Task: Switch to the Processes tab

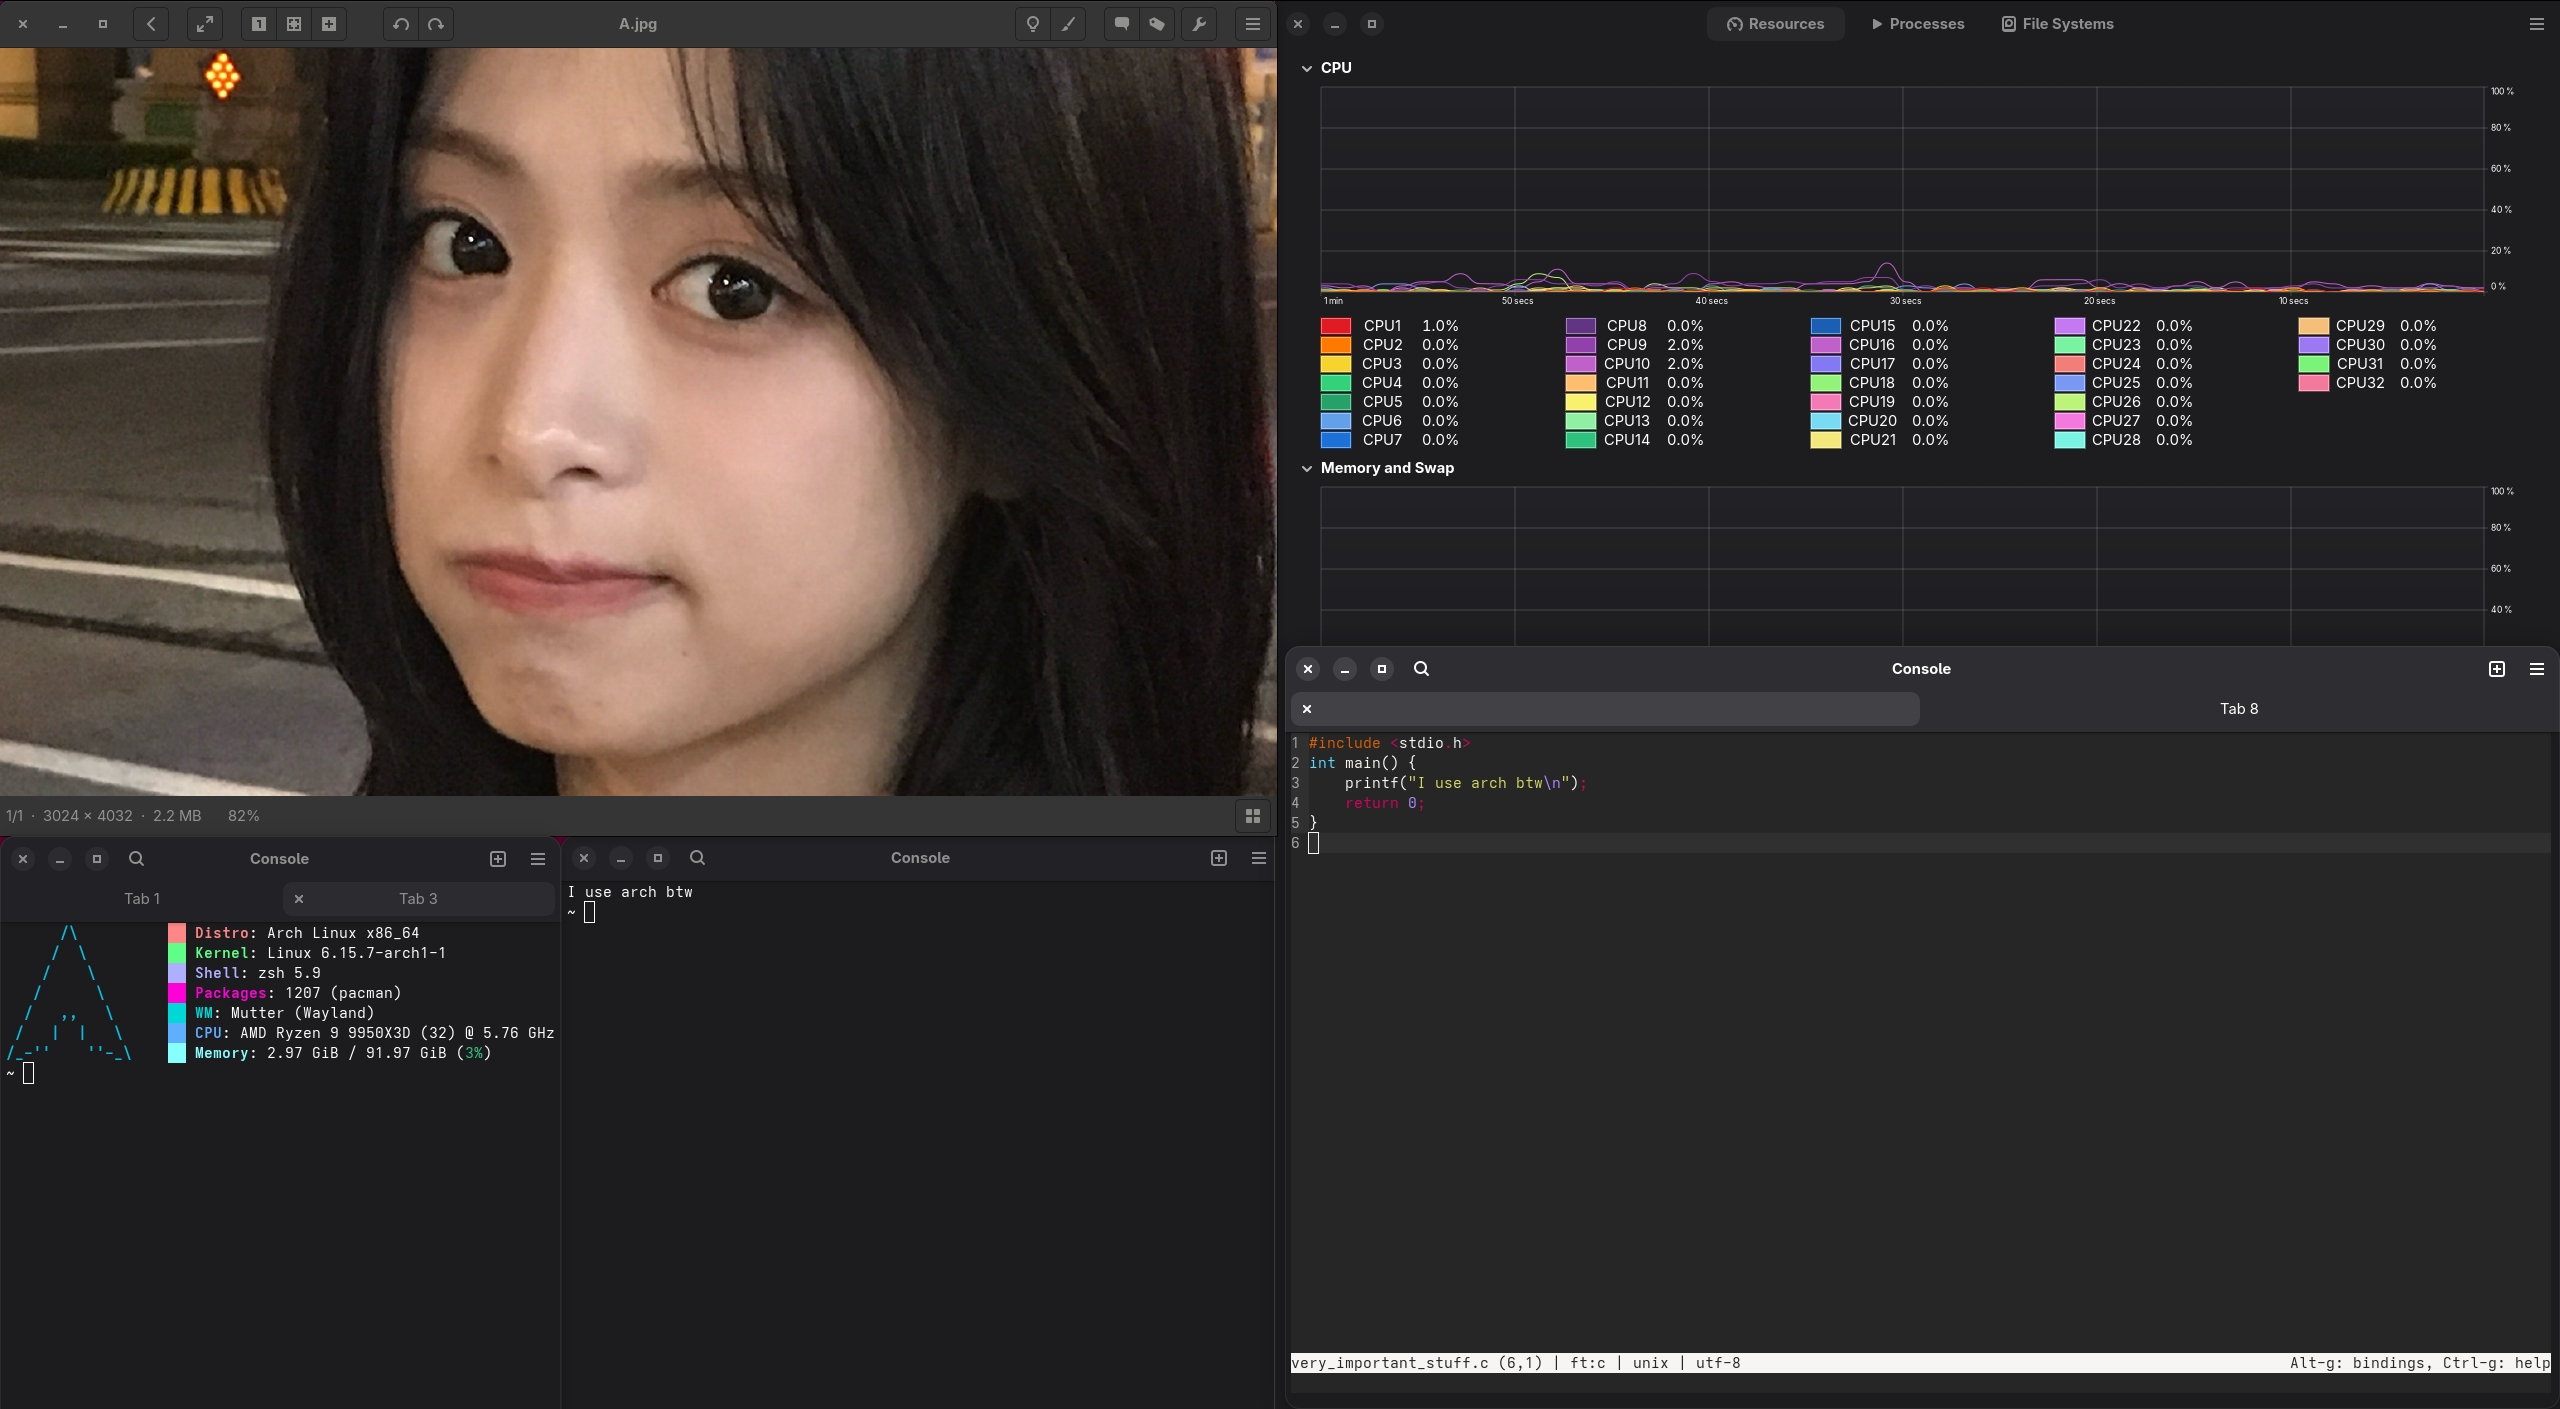Action: [1918, 24]
